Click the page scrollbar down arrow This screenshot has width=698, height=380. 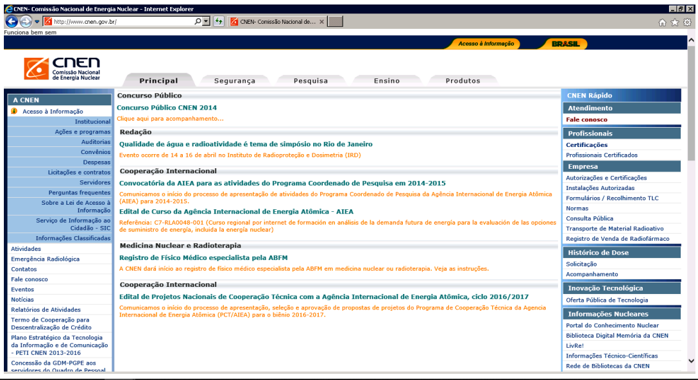coord(691,361)
